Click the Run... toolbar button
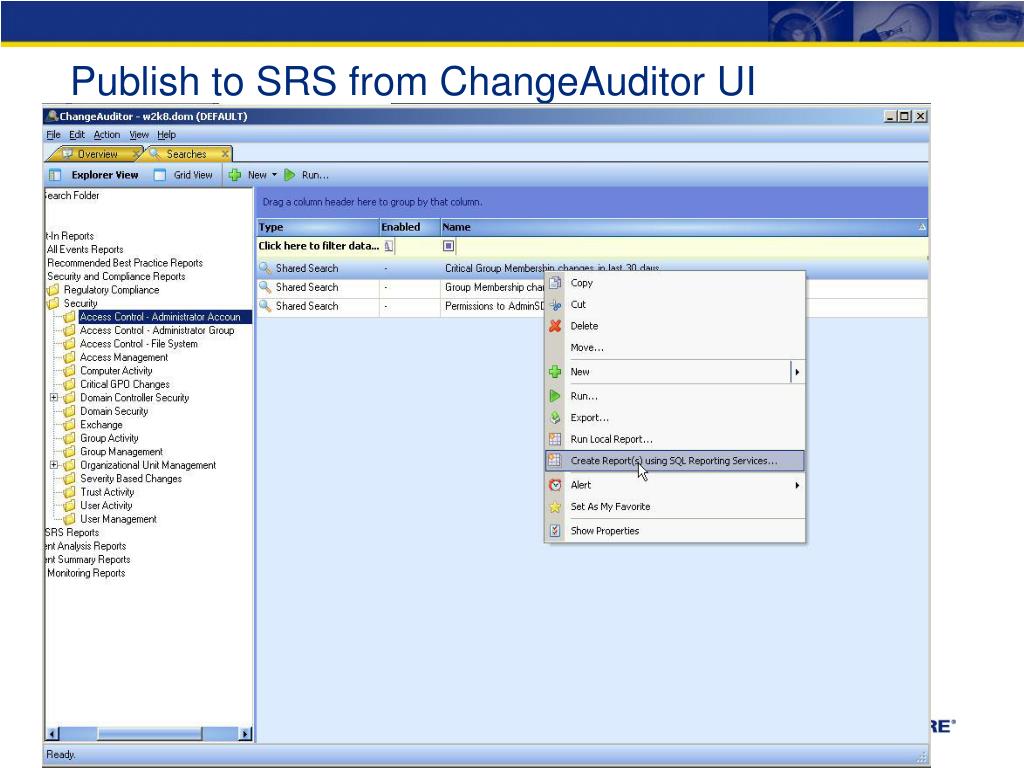This screenshot has width=1024, height=768. (306, 175)
